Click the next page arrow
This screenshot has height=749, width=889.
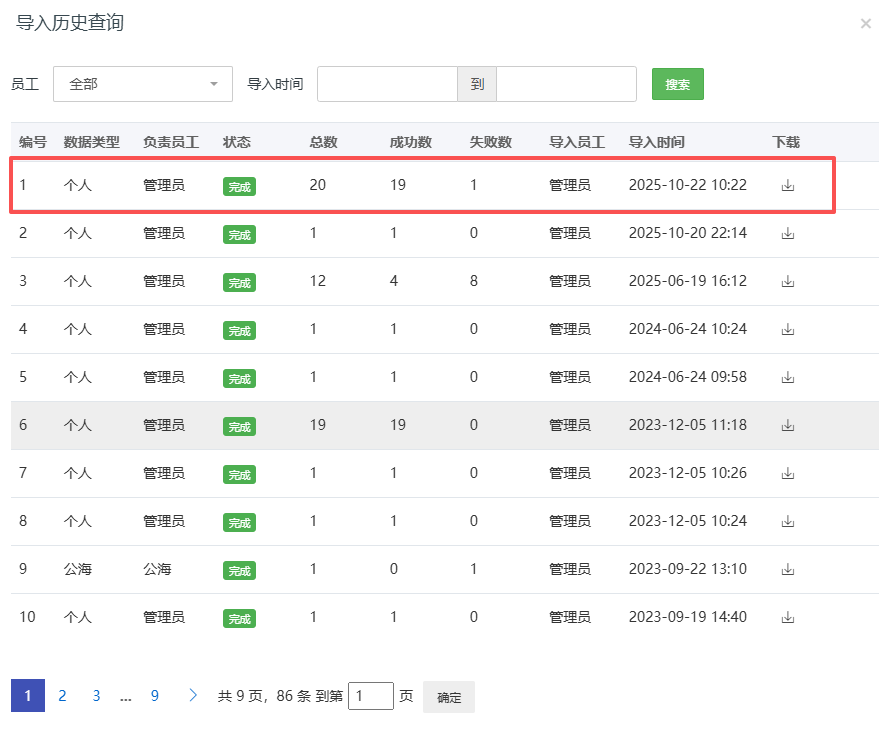(x=192, y=696)
